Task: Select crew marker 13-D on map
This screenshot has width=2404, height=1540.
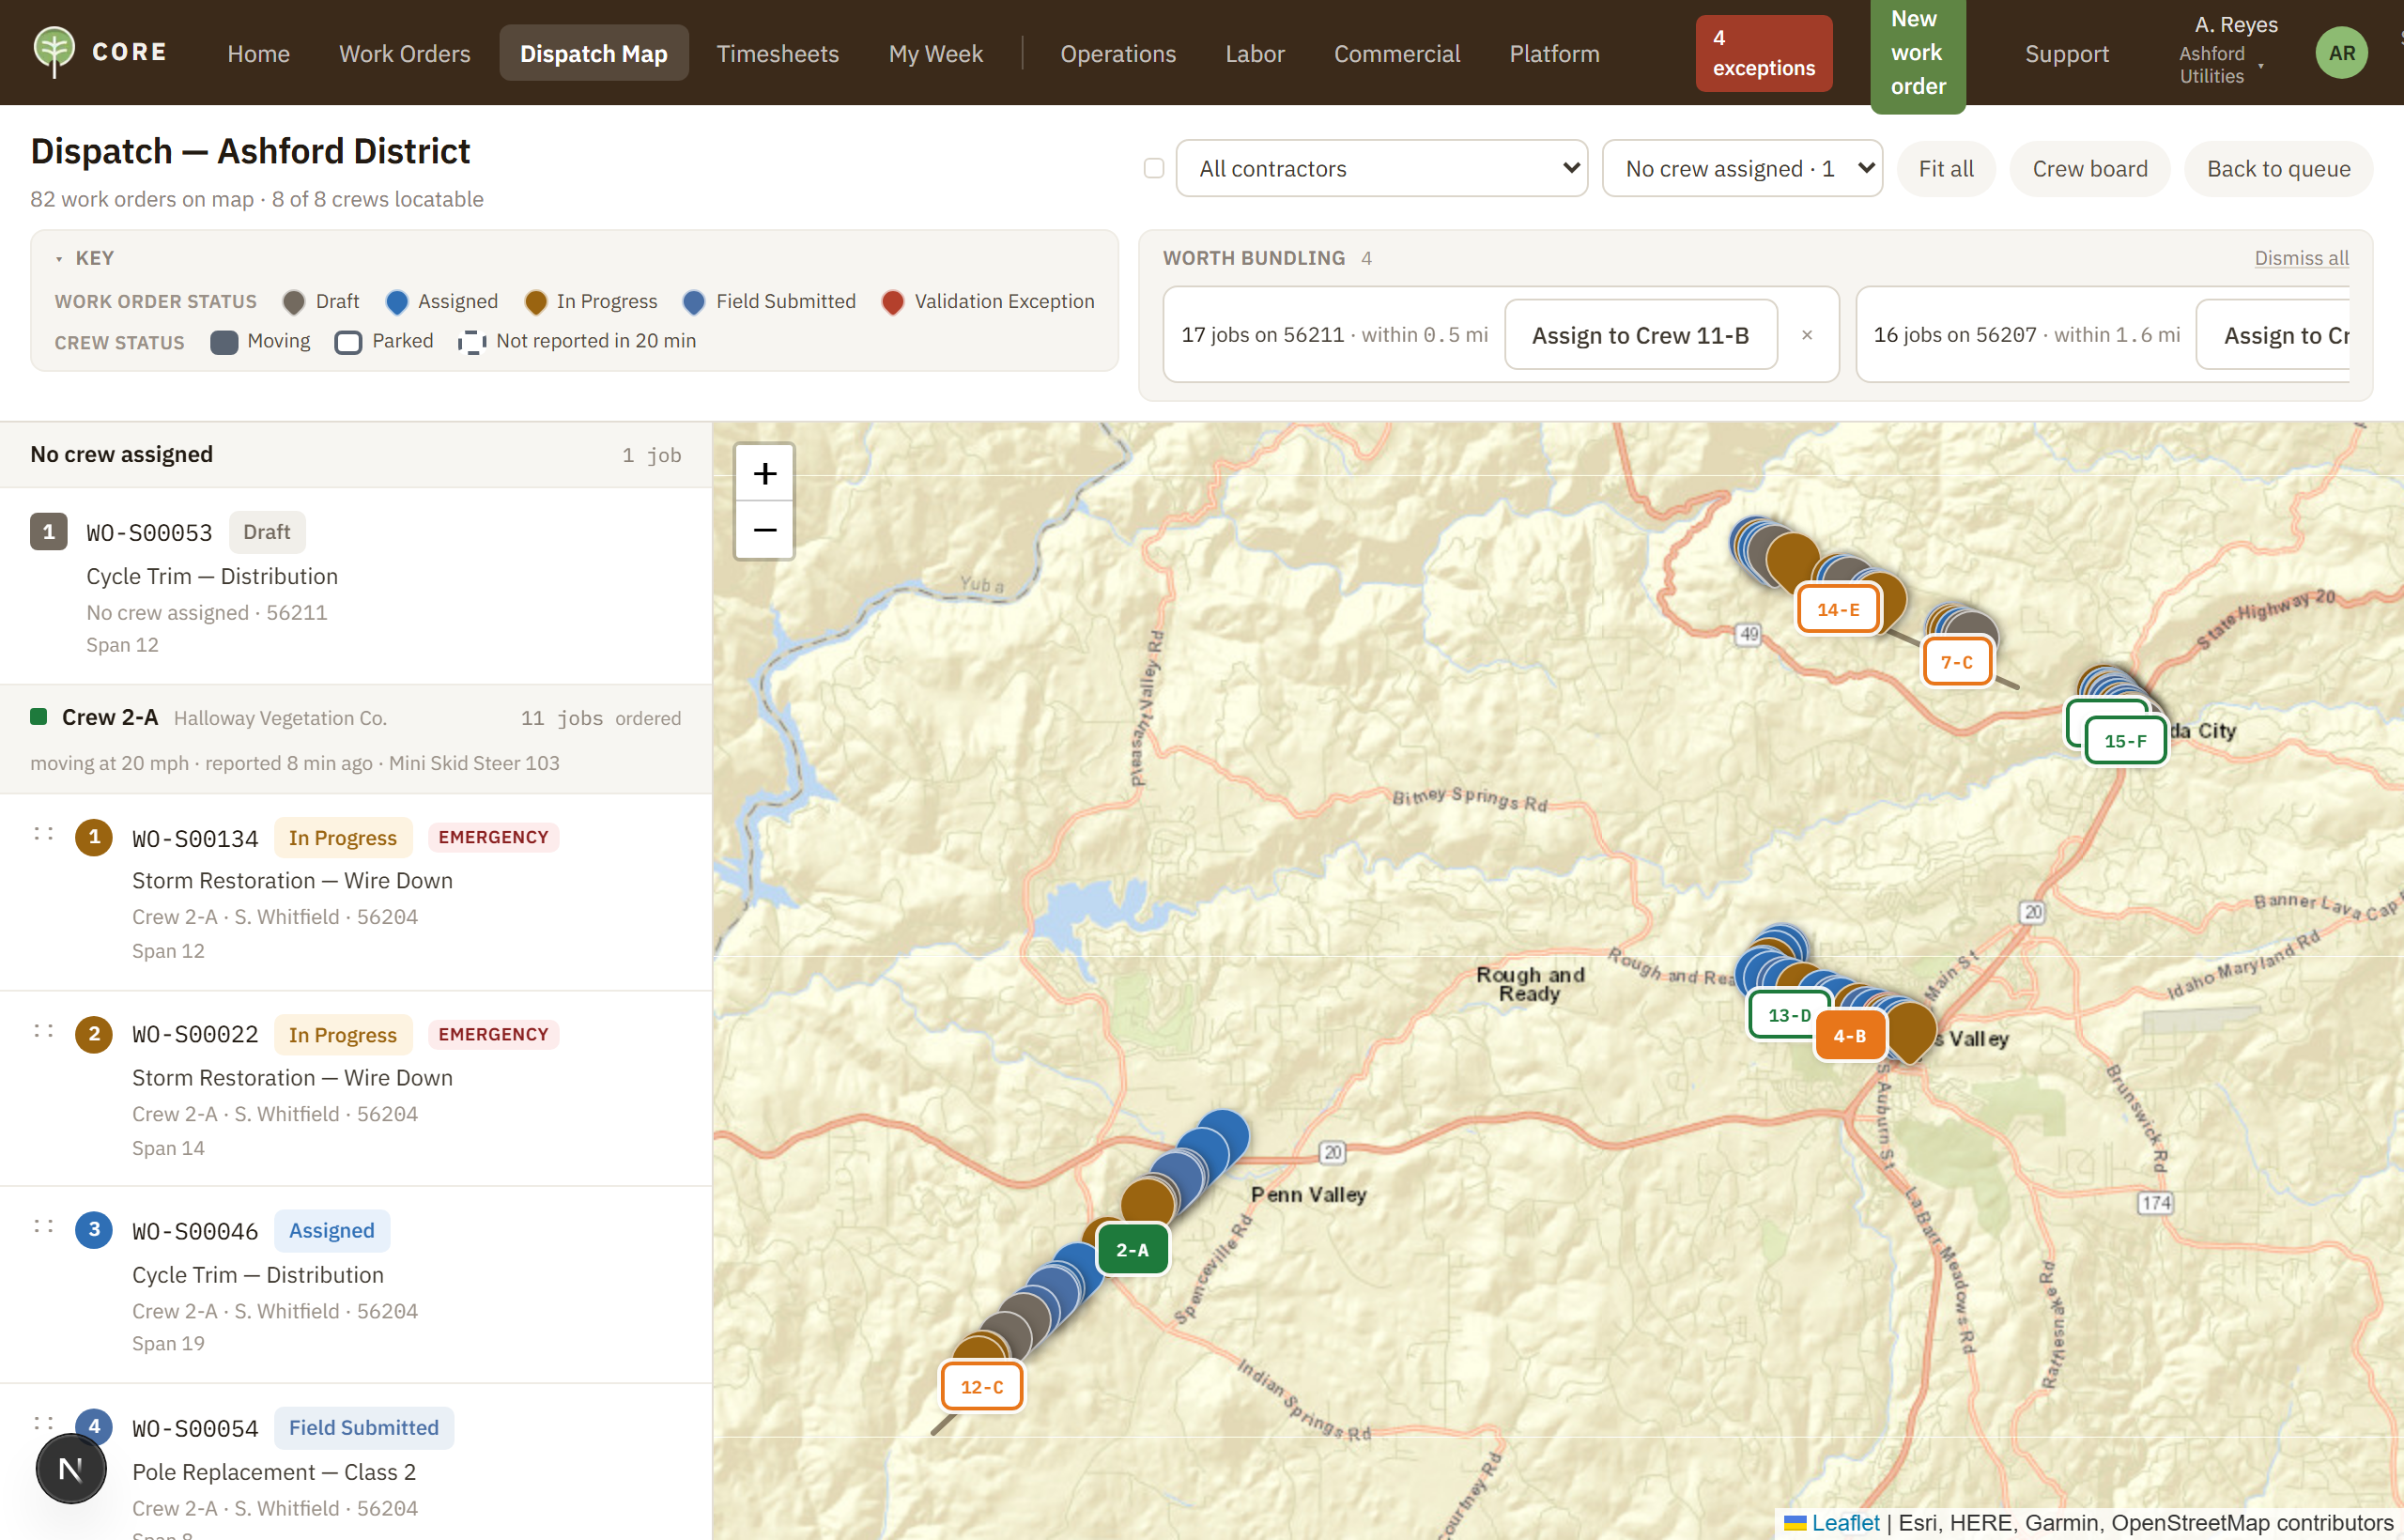Action: tap(1789, 1015)
